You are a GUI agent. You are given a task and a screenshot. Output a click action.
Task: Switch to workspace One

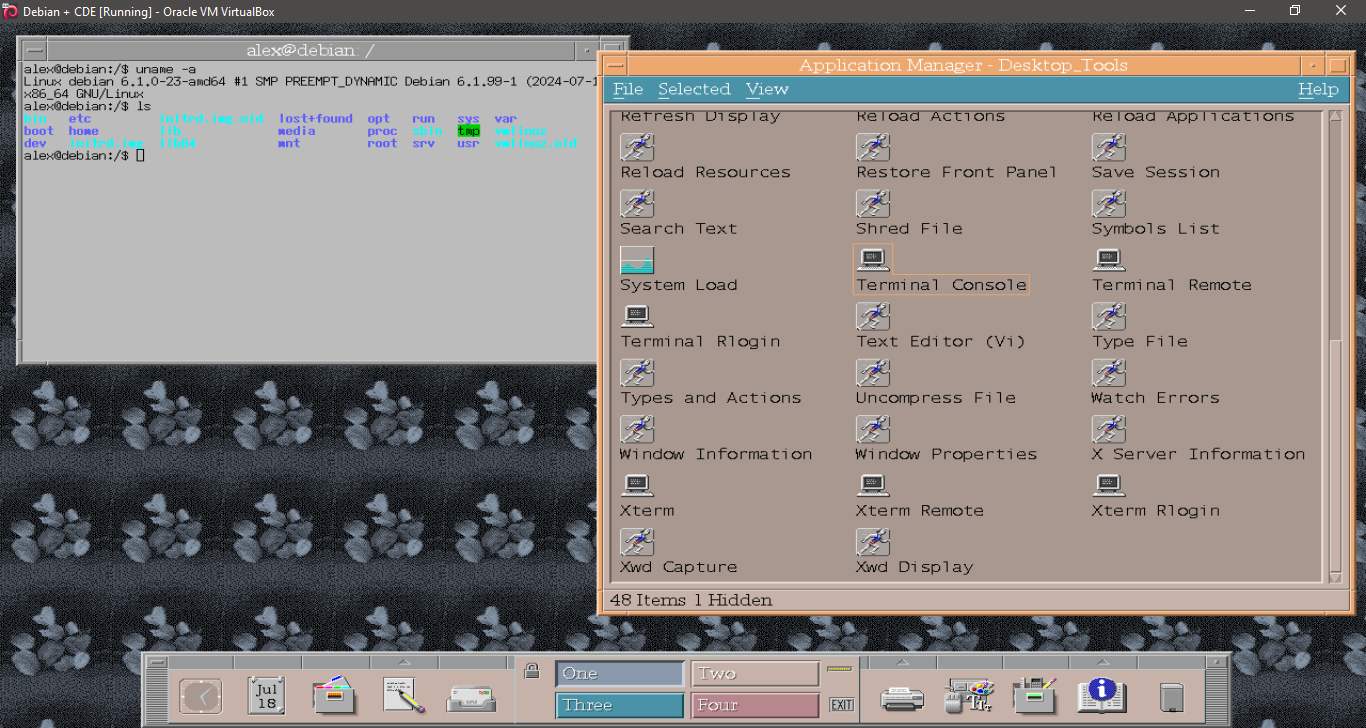[620, 674]
